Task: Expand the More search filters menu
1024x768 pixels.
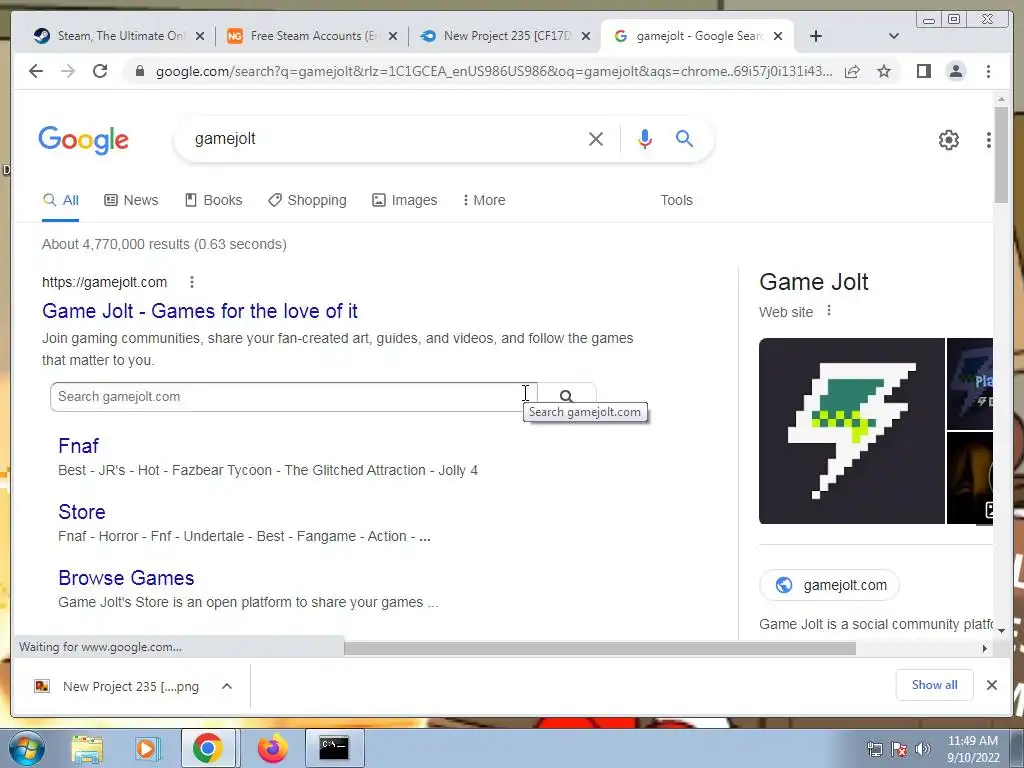Action: point(484,200)
